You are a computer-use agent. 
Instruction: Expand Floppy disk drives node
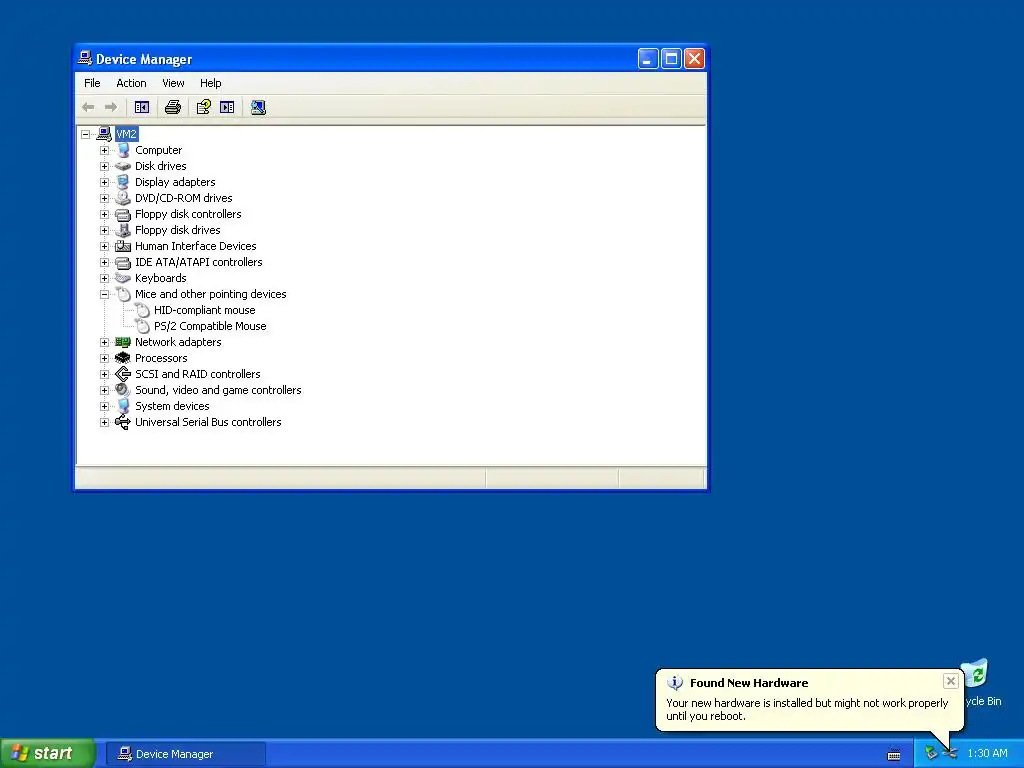[x=104, y=231]
